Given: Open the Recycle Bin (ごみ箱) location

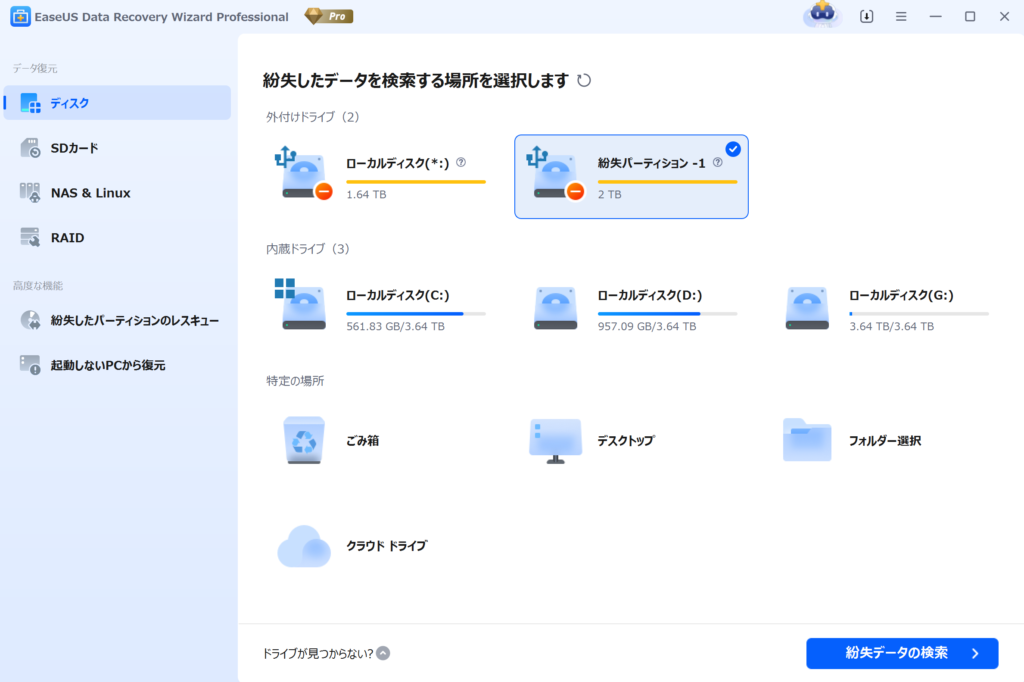Looking at the screenshot, I should click(x=303, y=441).
